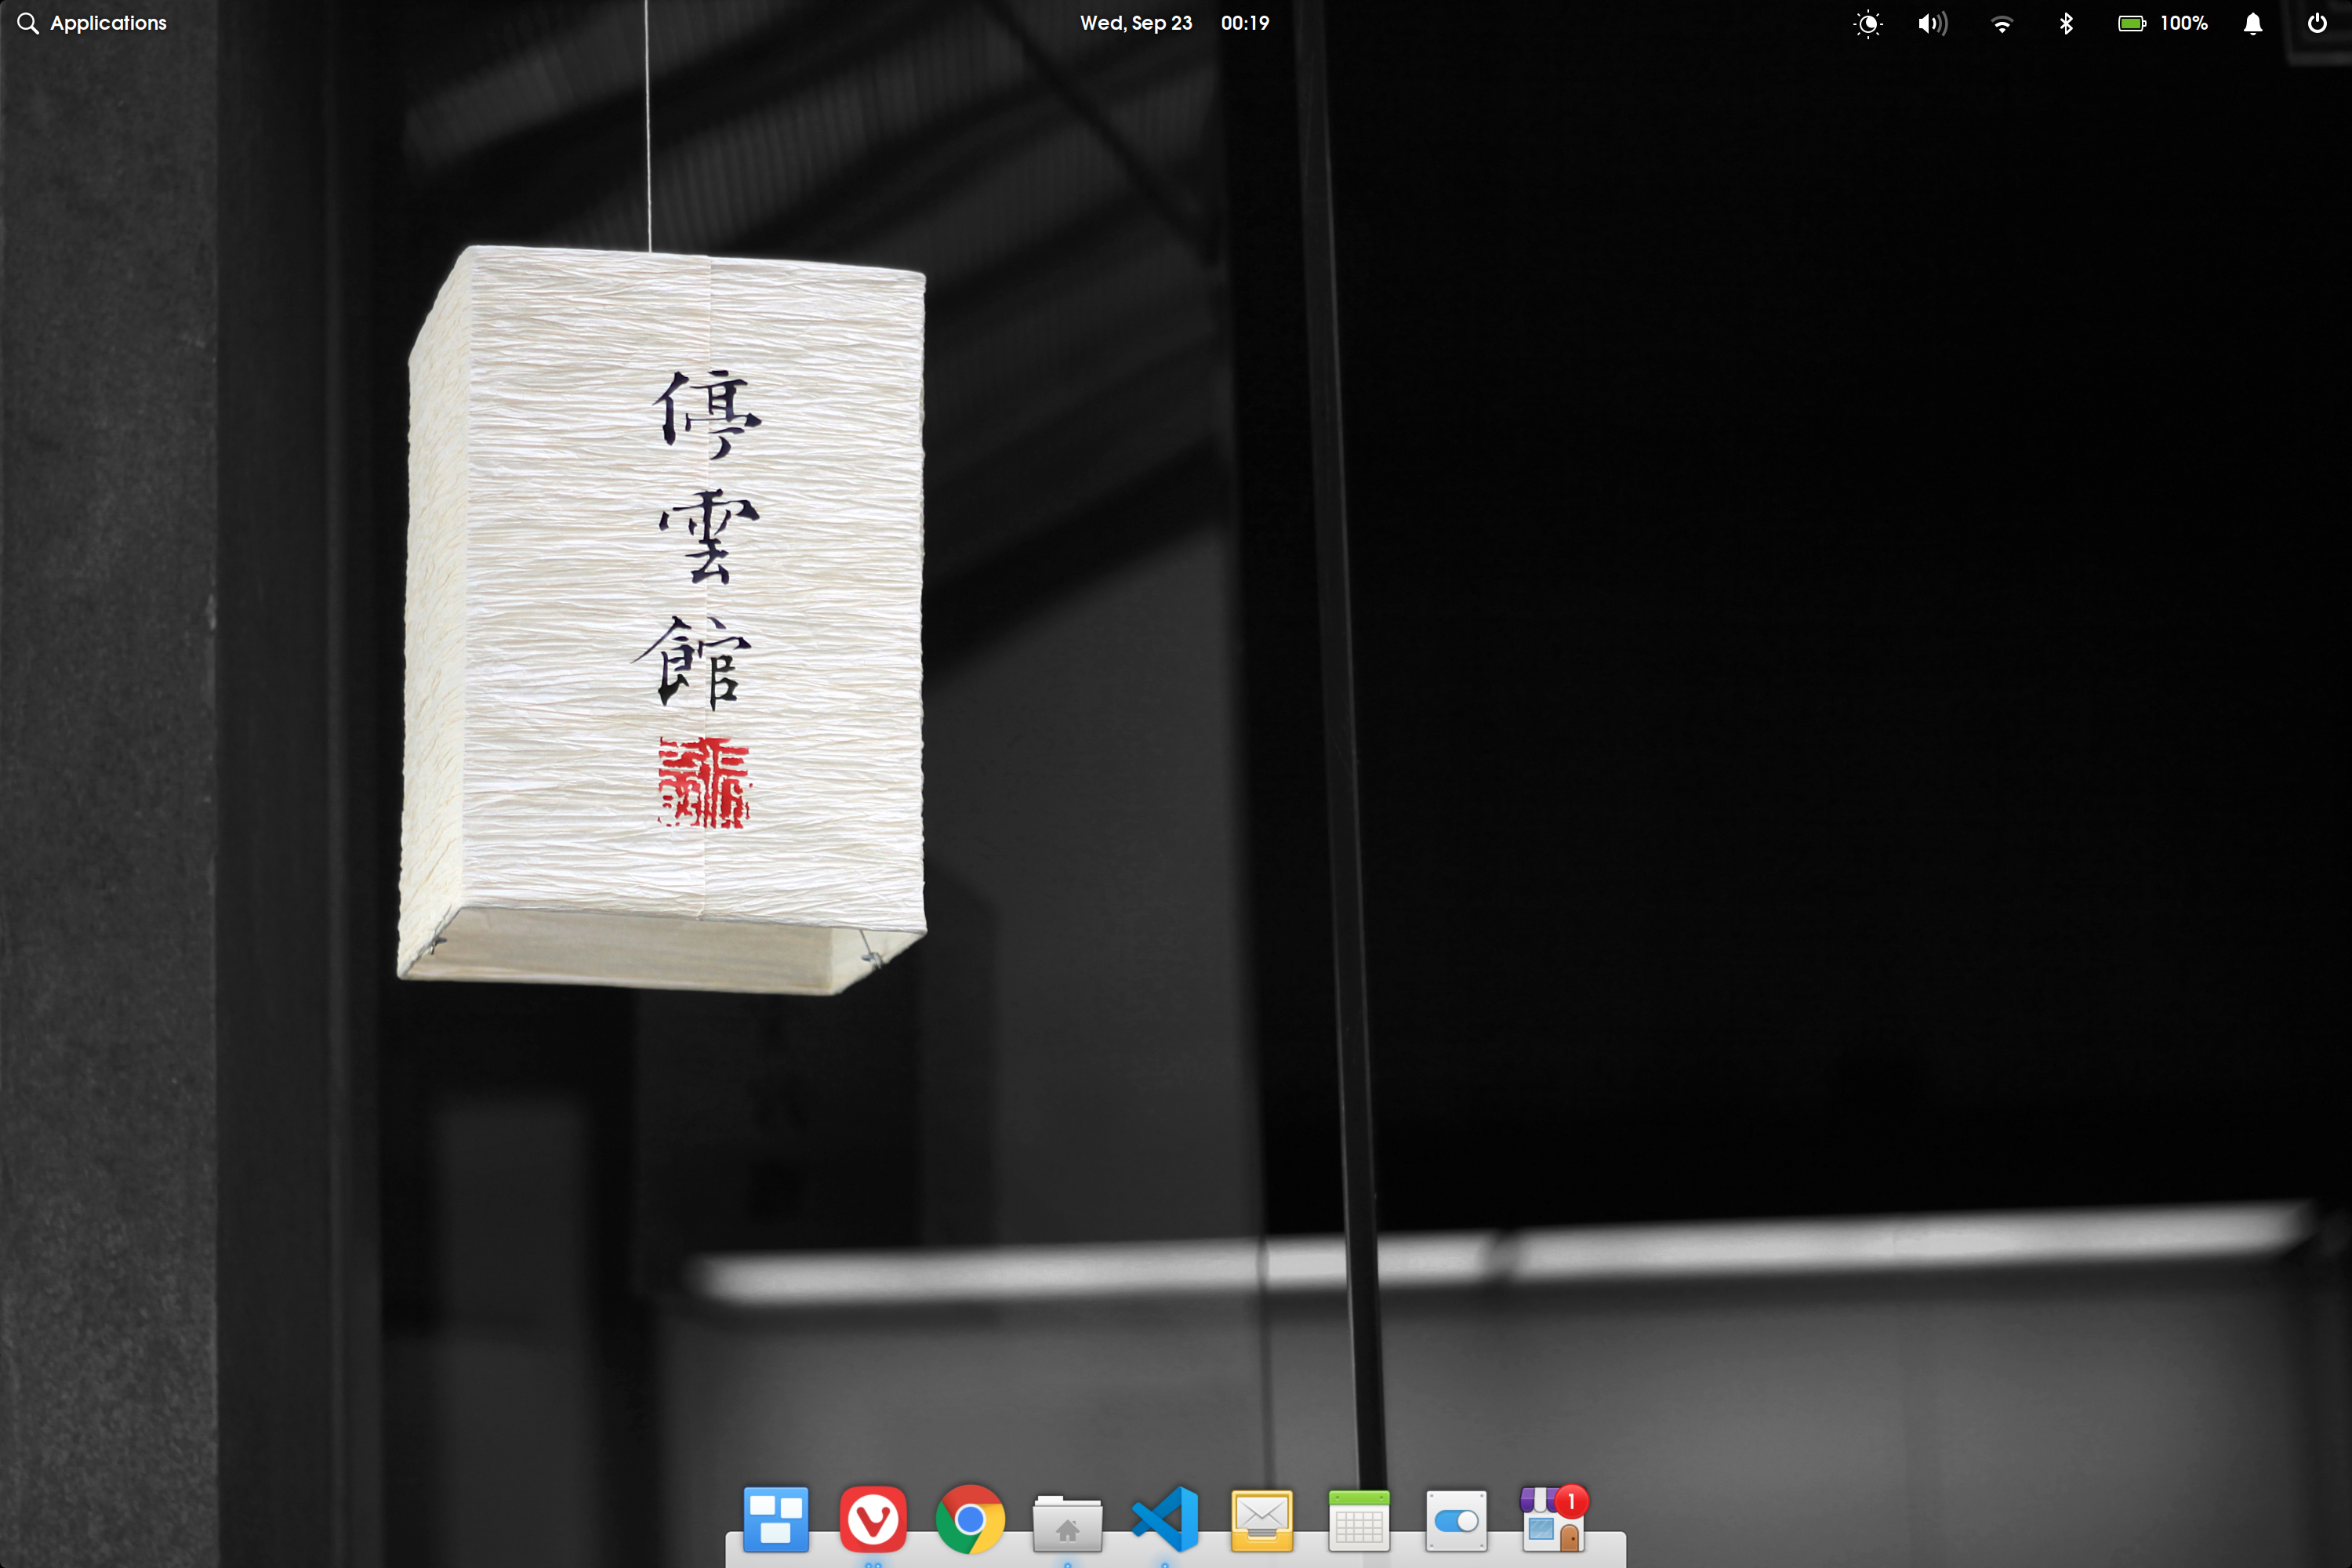Click the Night Light brightness indicator
The width and height of the screenshot is (2352, 1568).
[x=1867, y=24]
